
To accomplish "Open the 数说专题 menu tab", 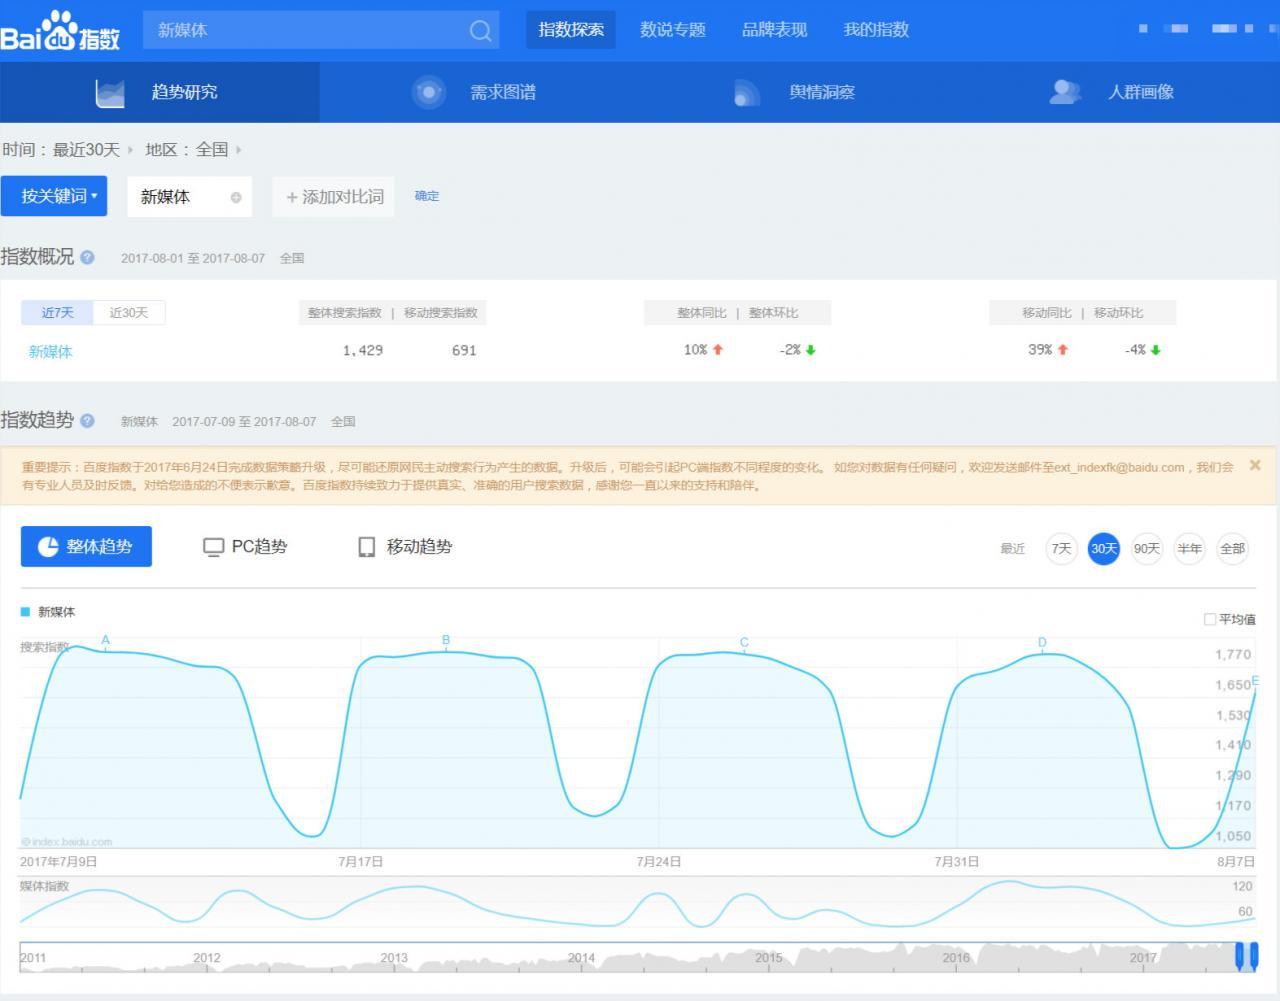I will (x=673, y=30).
